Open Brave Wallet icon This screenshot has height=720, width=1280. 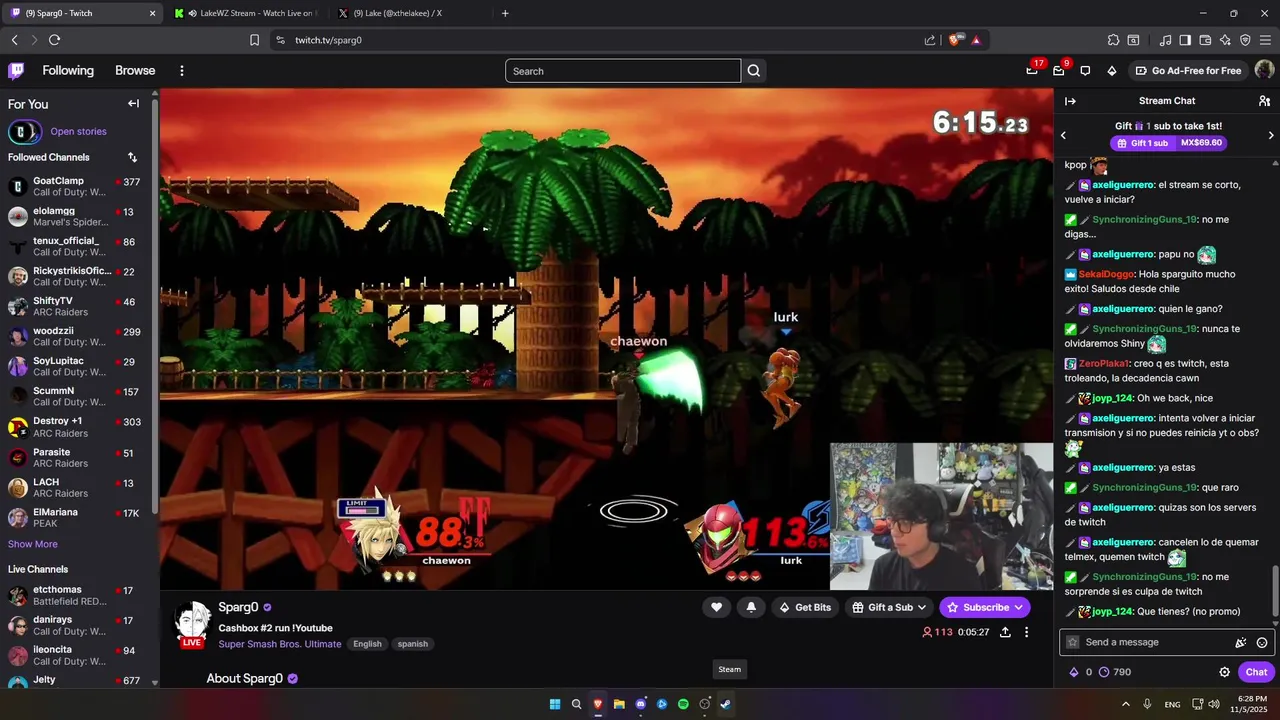point(1205,40)
